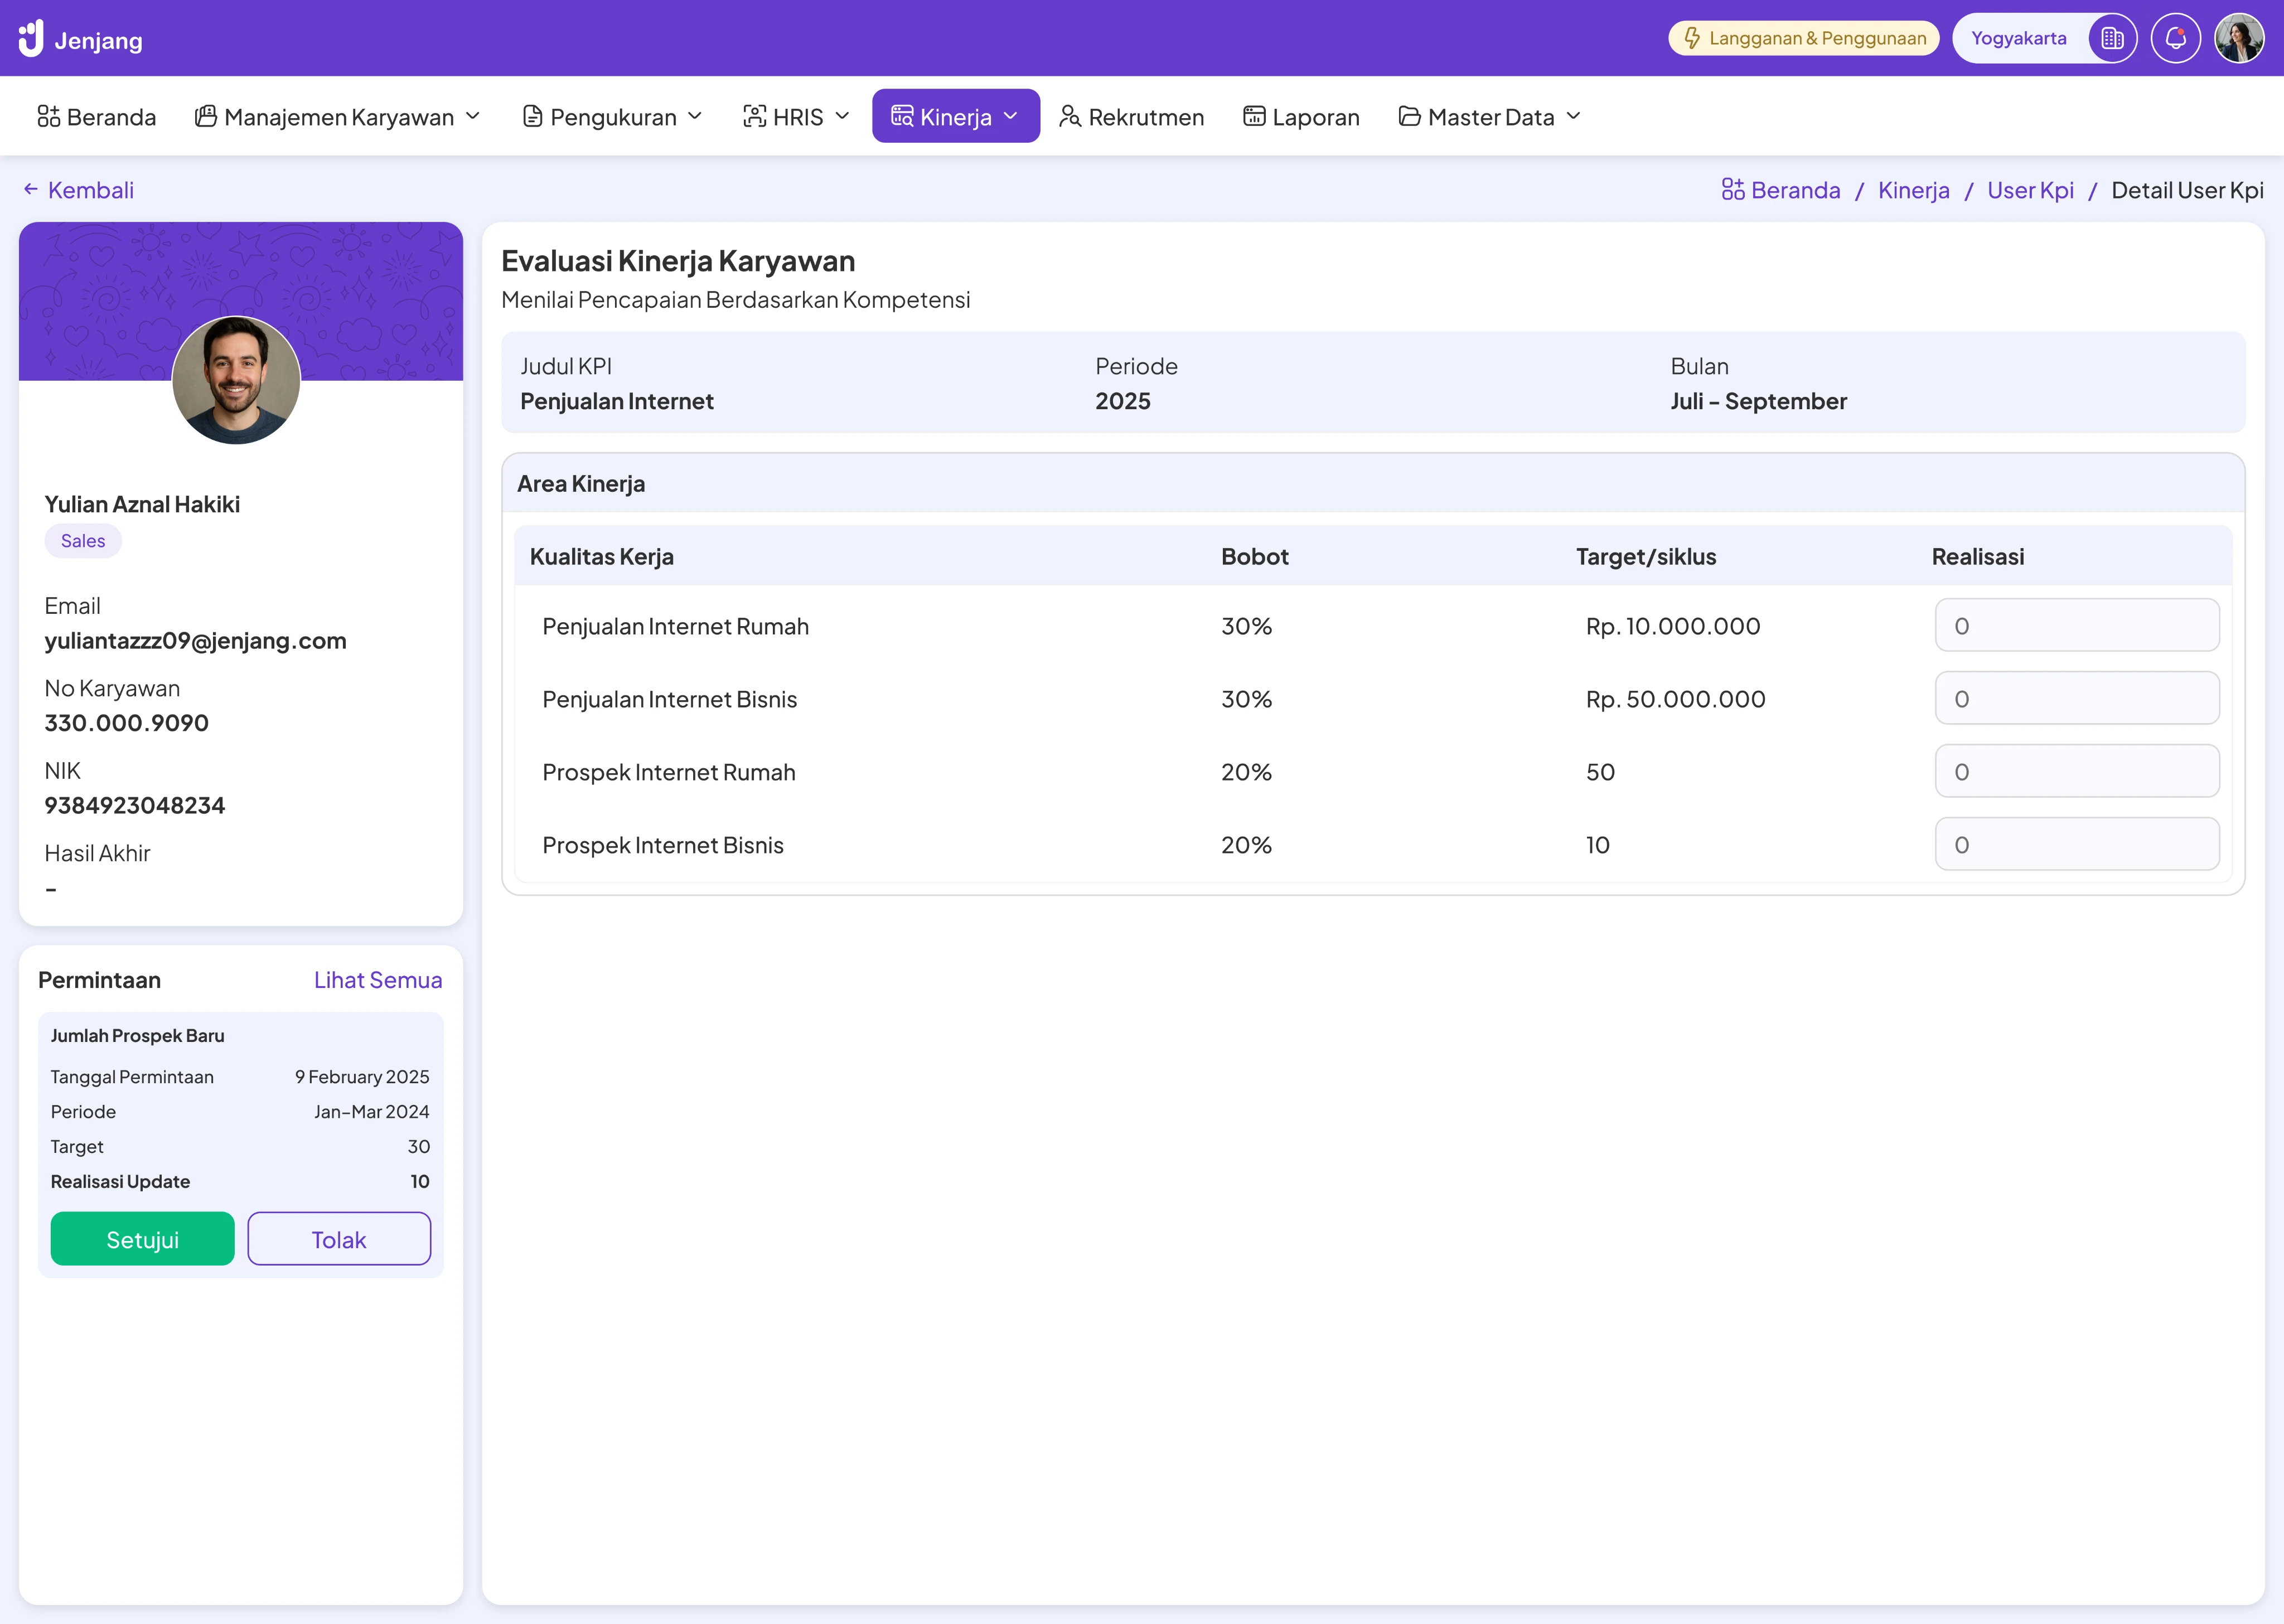Click the building icon beside Yogyakarta
Screen dimensions: 2284x1624
[2112, 39]
